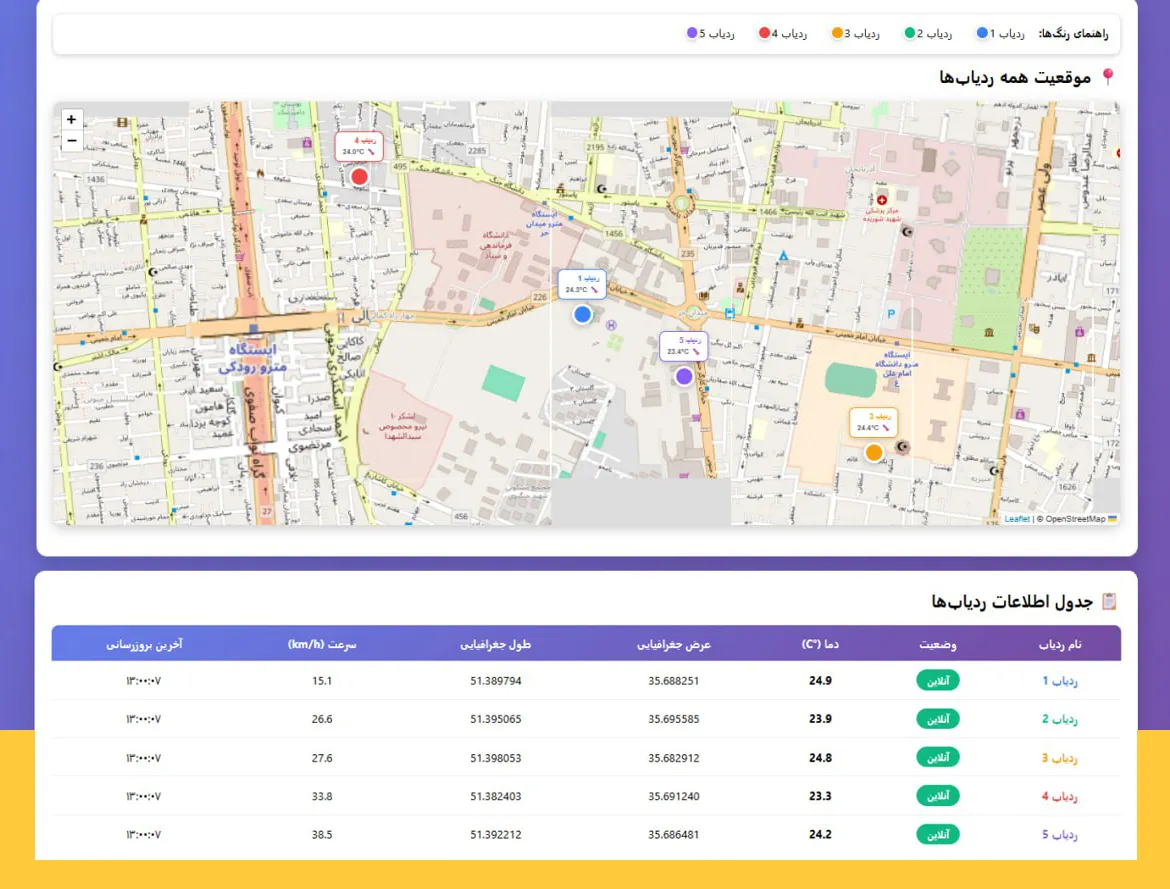Click the map zoom in (+) button
This screenshot has width=1170, height=889.
71,119
